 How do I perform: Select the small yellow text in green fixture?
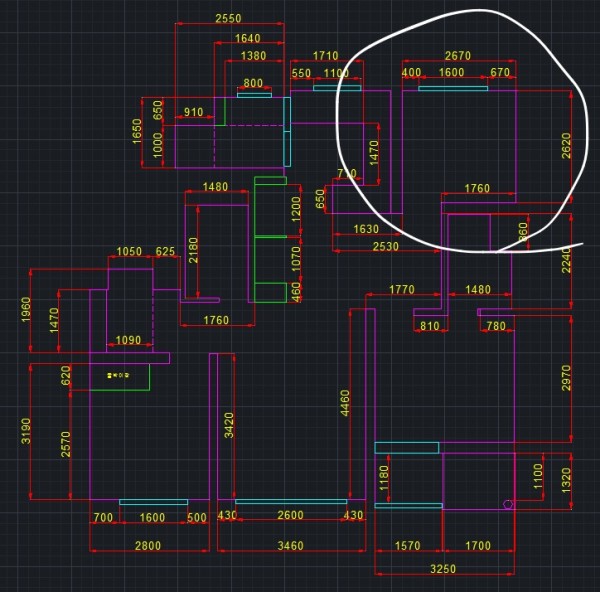click(x=118, y=375)
